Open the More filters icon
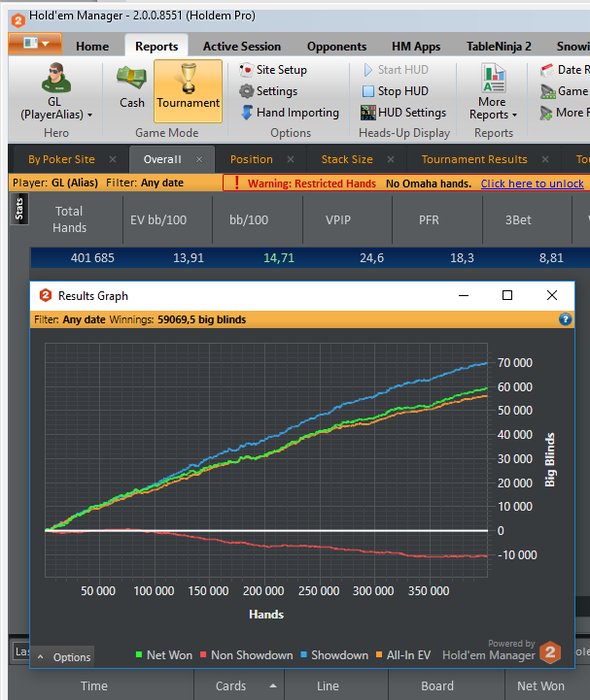590x700 pixels. pos(546,113)
